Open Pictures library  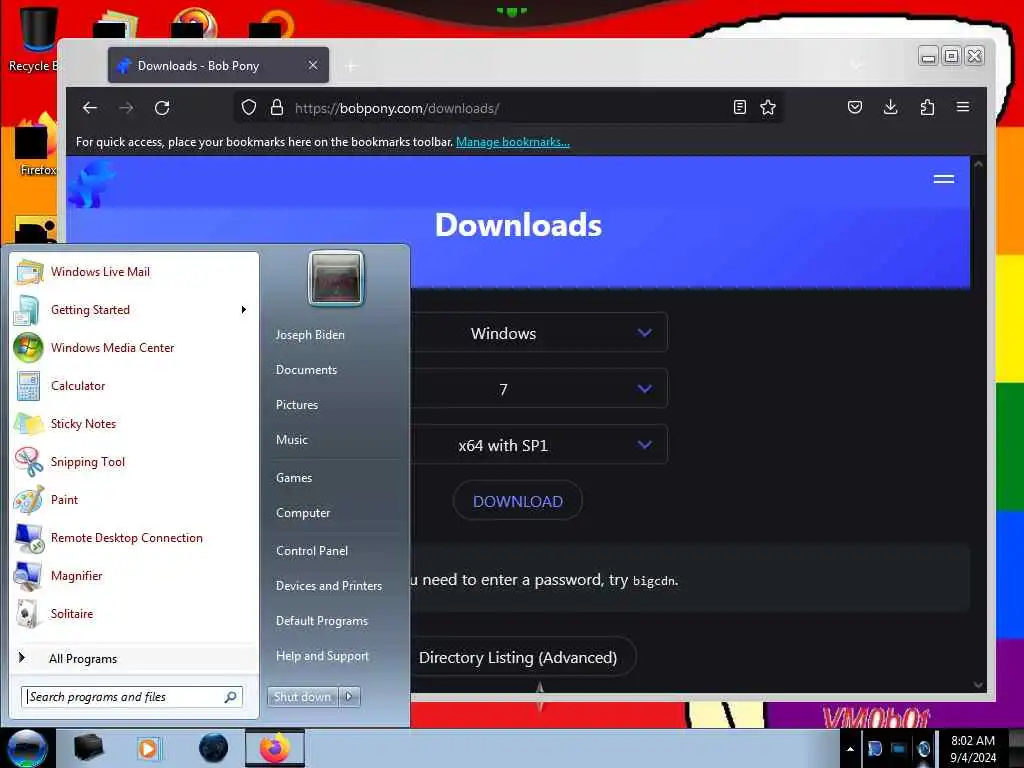(x=297, y=405)
